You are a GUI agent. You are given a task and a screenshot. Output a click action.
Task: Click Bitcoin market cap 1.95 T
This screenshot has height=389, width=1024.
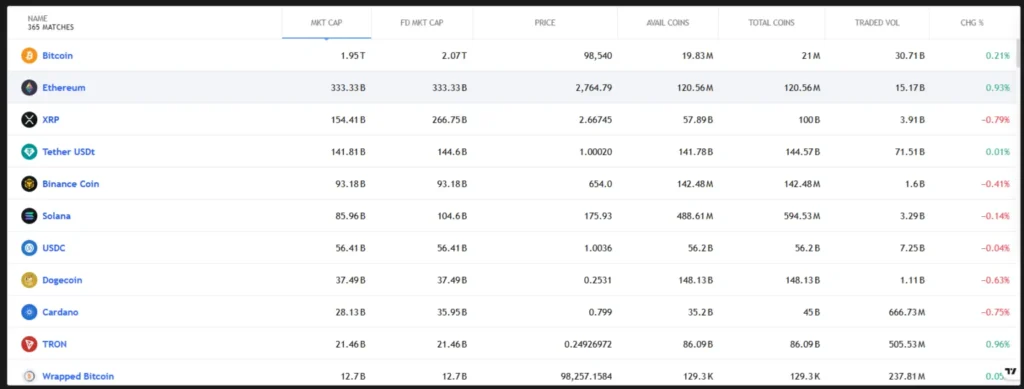click(x=353, y=55)
